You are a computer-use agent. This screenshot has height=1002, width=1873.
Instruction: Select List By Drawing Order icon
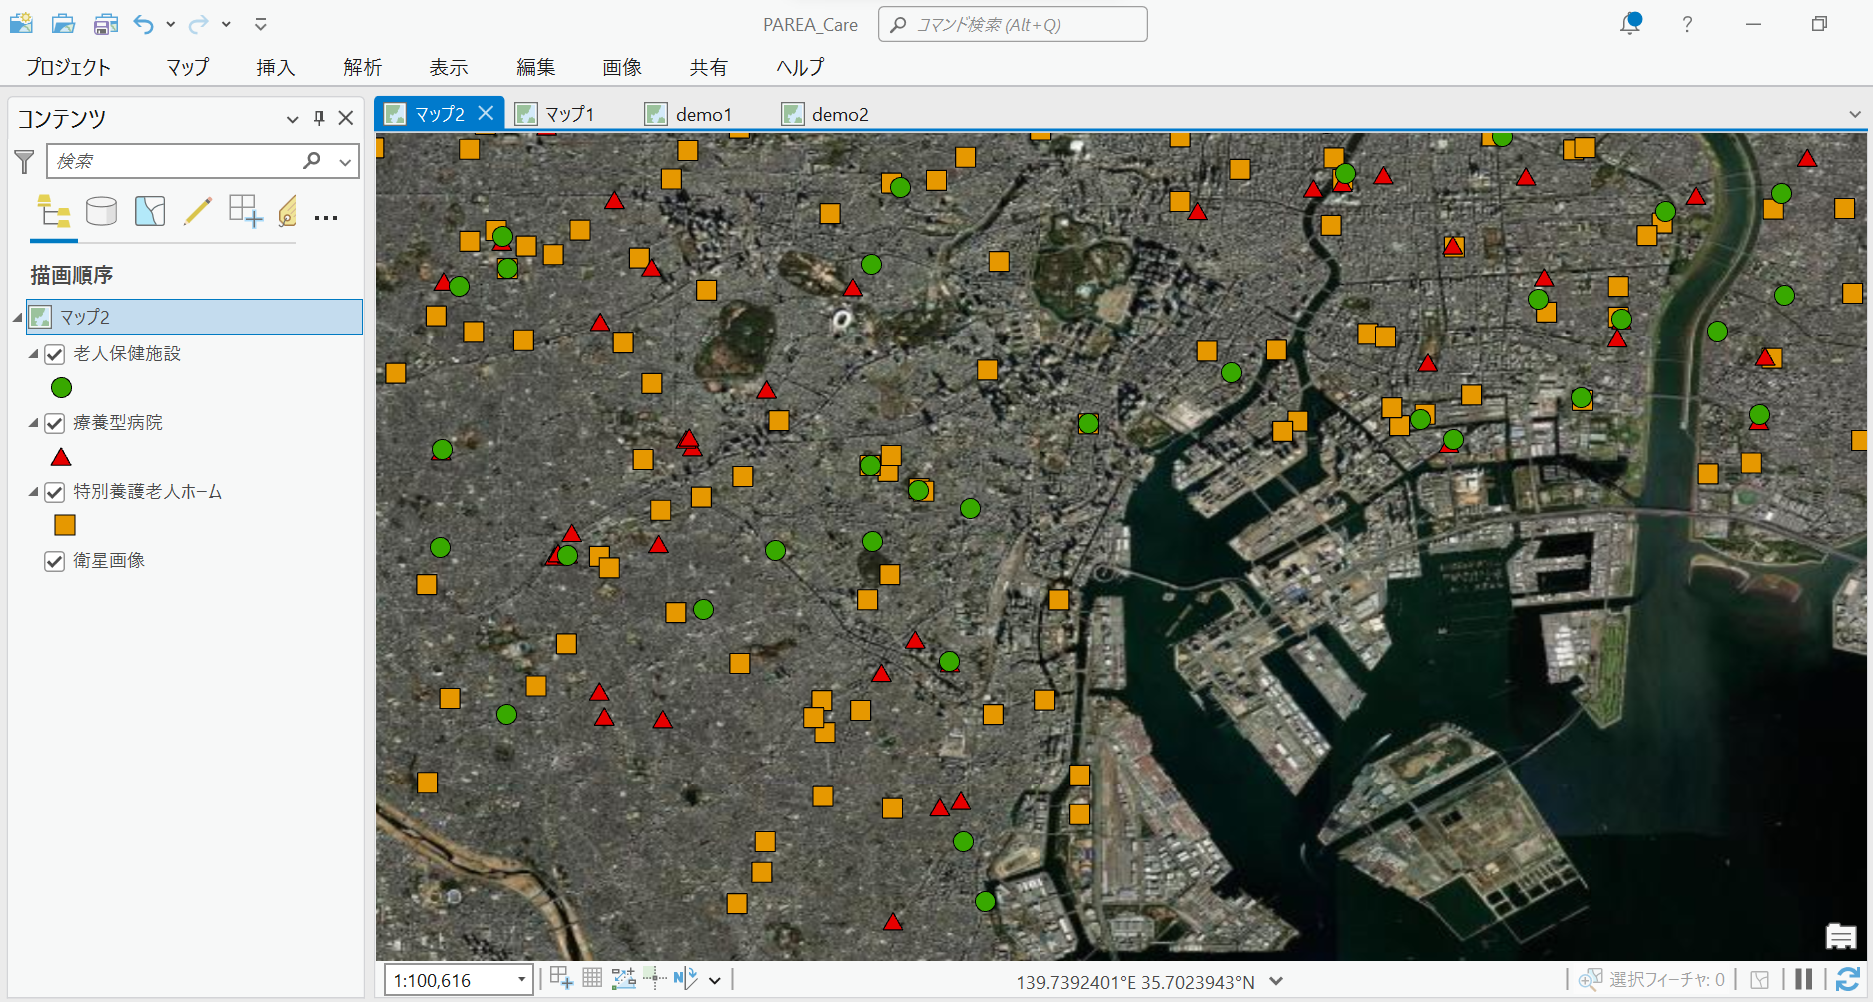[x=54, y=211]
